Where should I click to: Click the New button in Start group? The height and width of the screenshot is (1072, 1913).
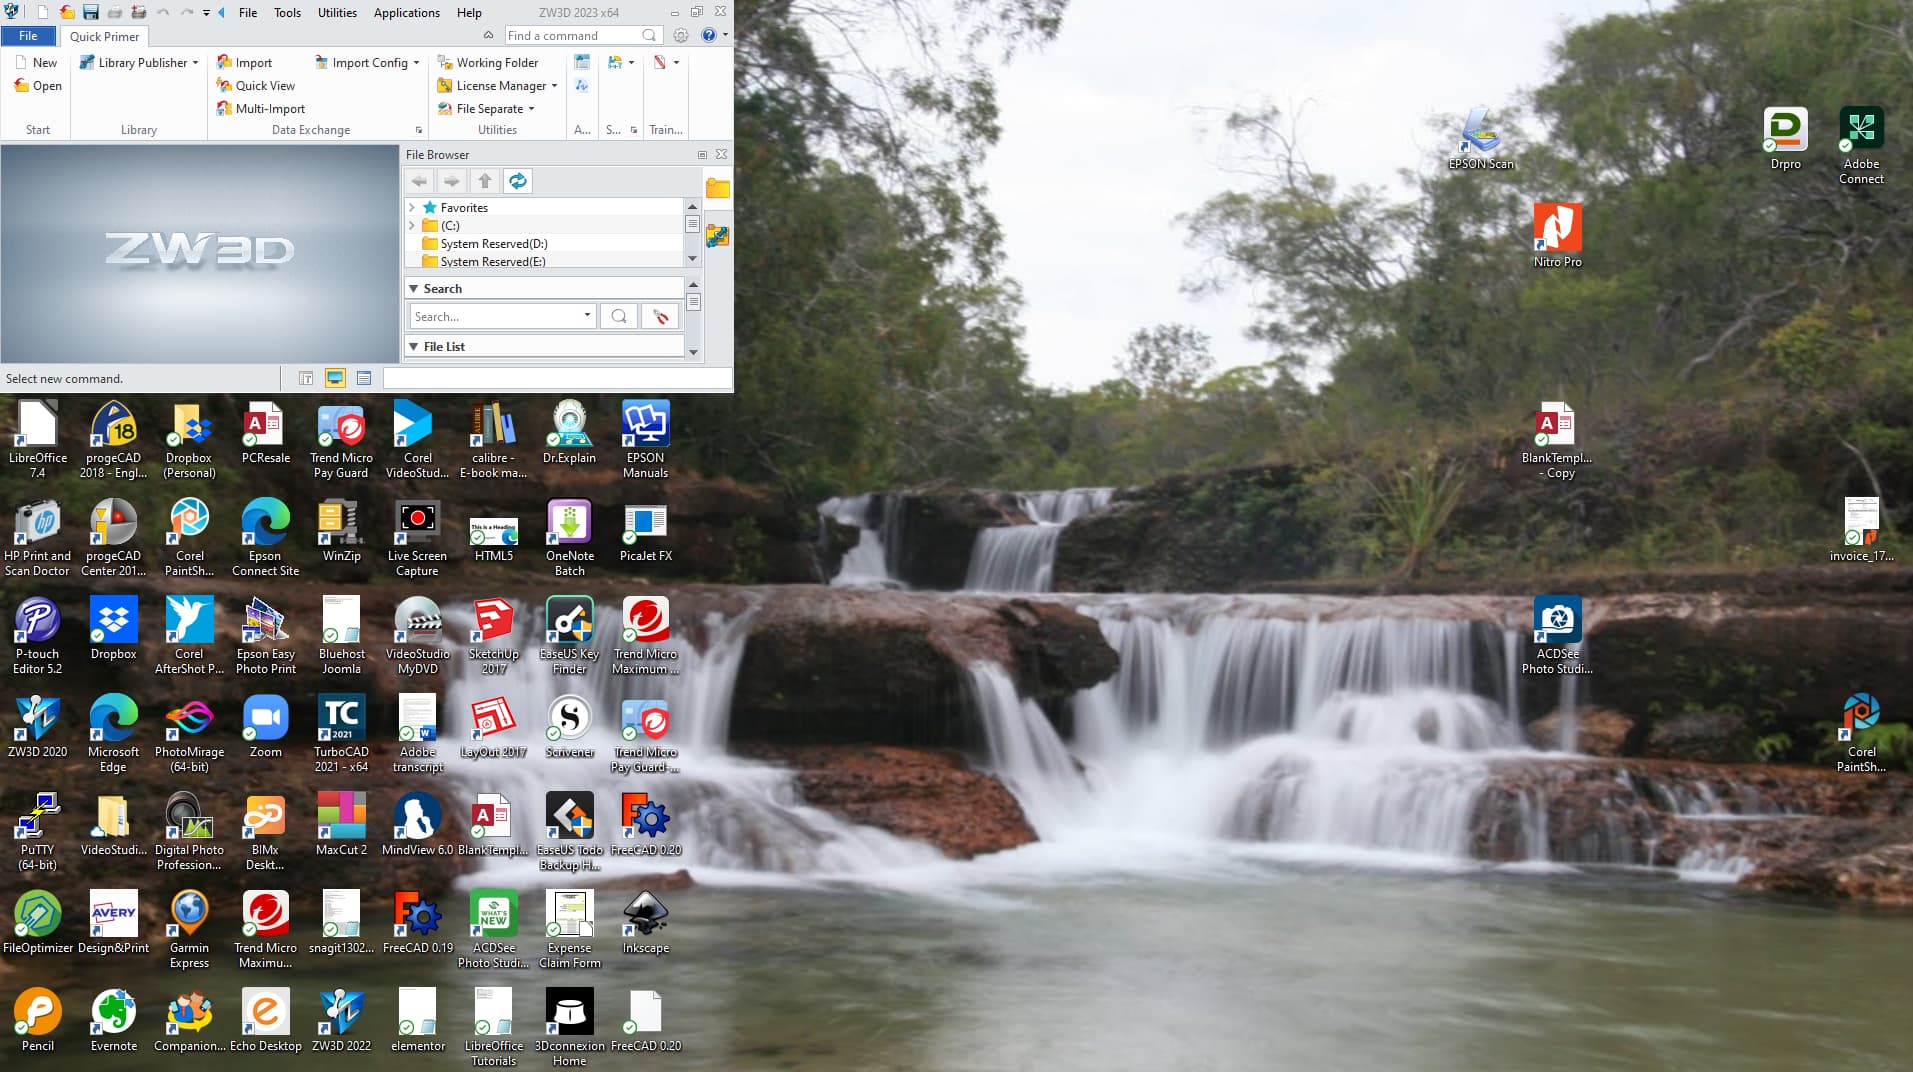pos(36,63)
